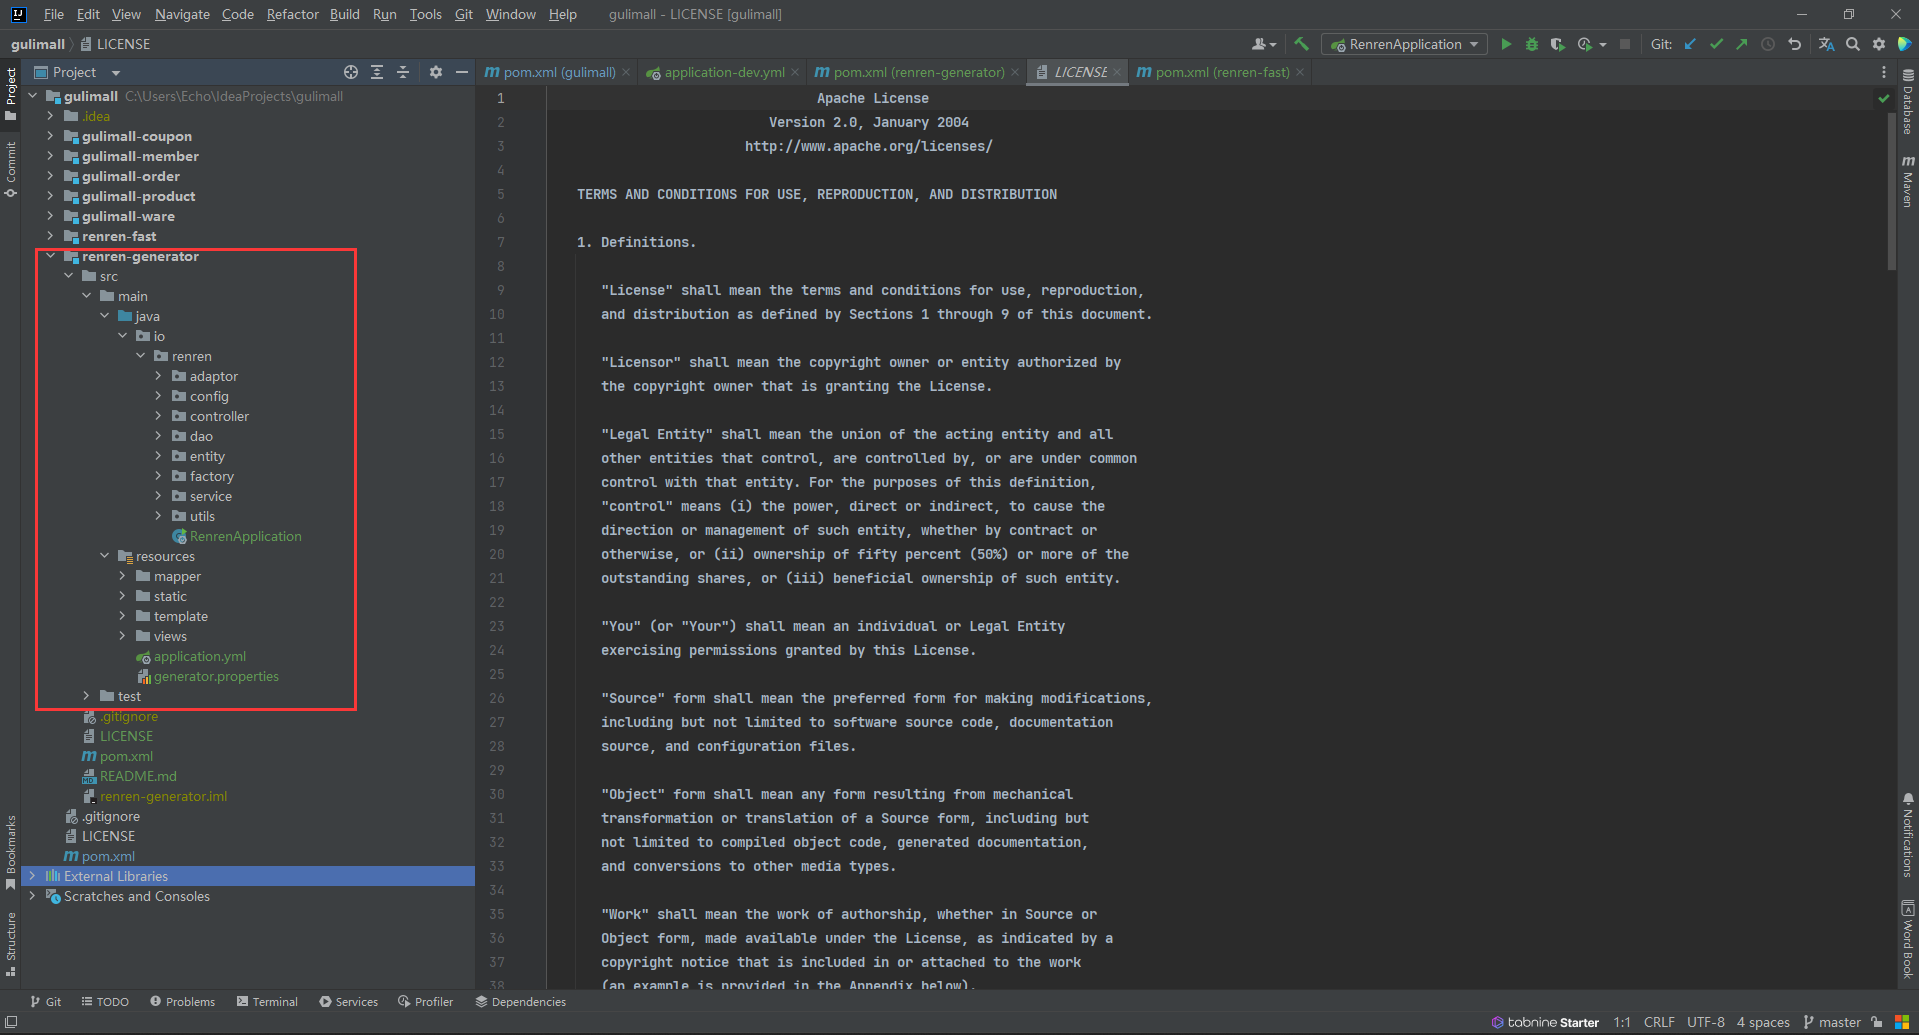
Task: Click the master branch in status bar
Action: [1832, 1022]
